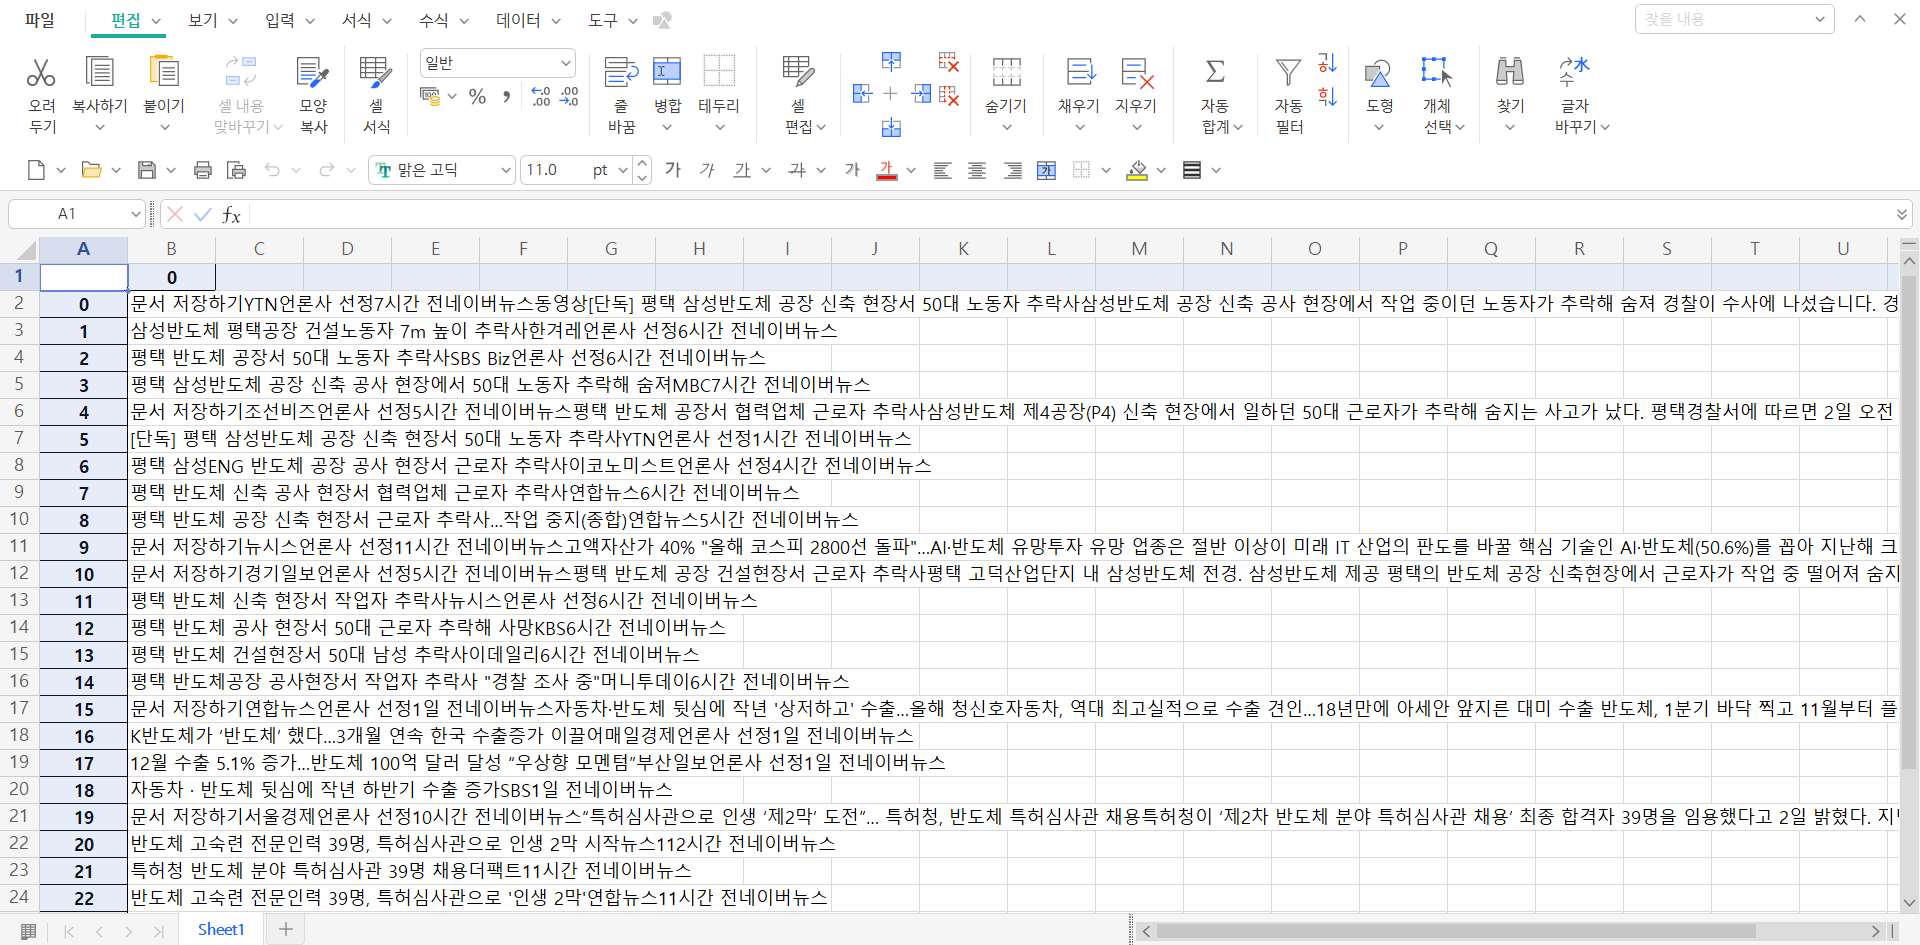1920x945 pixels.
Task: Click the 도형 shapes icon
Action: tap(1378, 72)
